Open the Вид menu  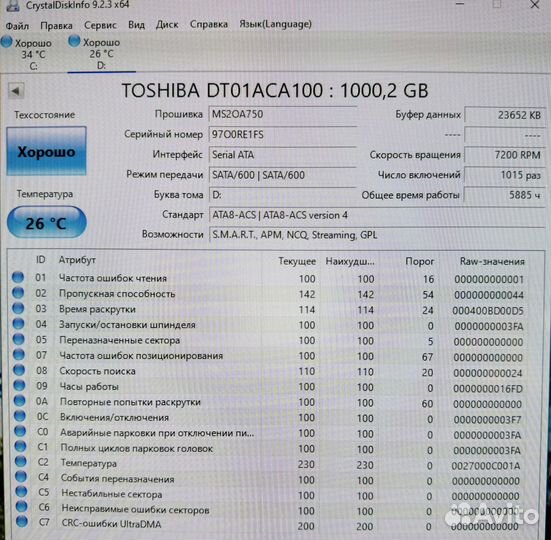136,25
